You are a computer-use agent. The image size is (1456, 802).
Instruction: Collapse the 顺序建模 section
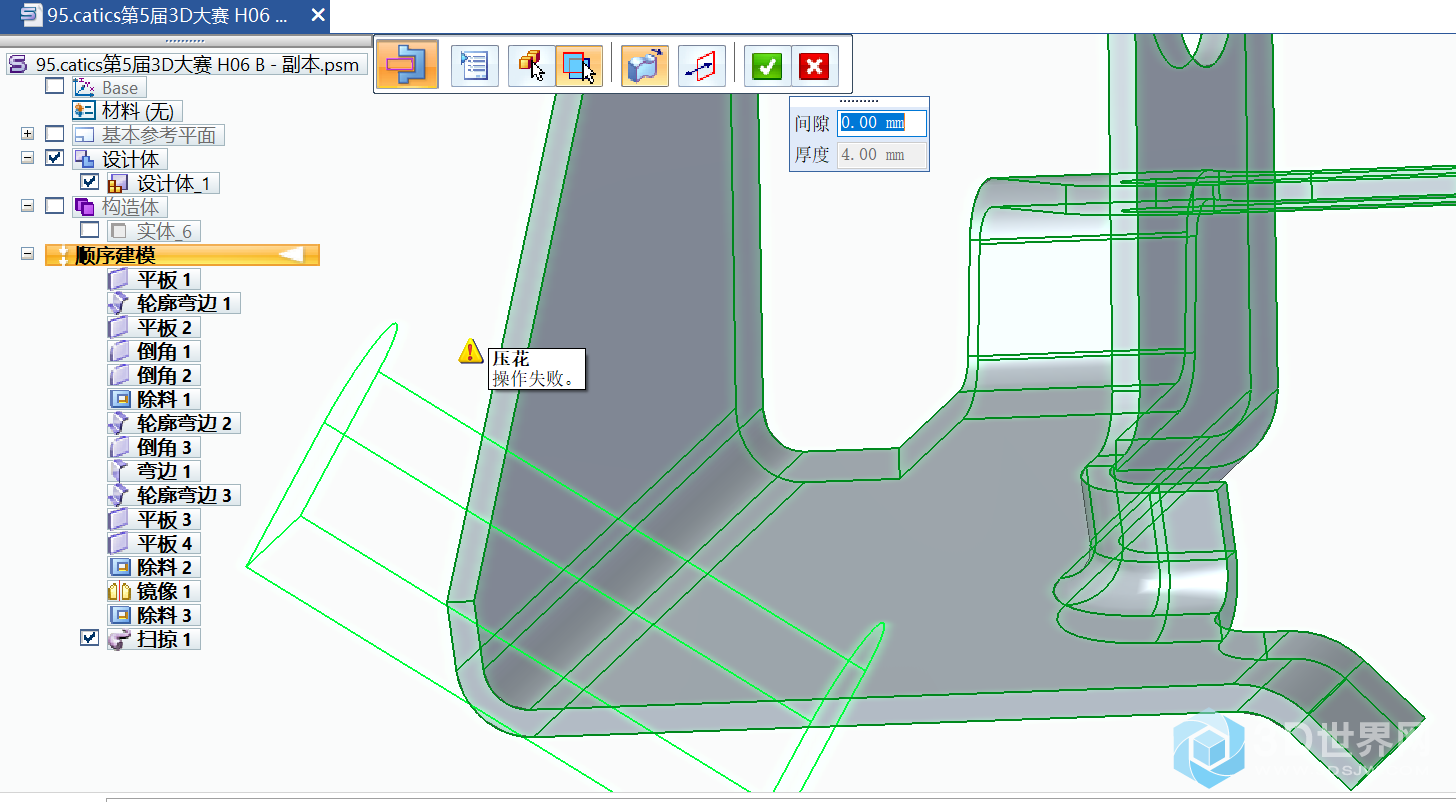27,255
